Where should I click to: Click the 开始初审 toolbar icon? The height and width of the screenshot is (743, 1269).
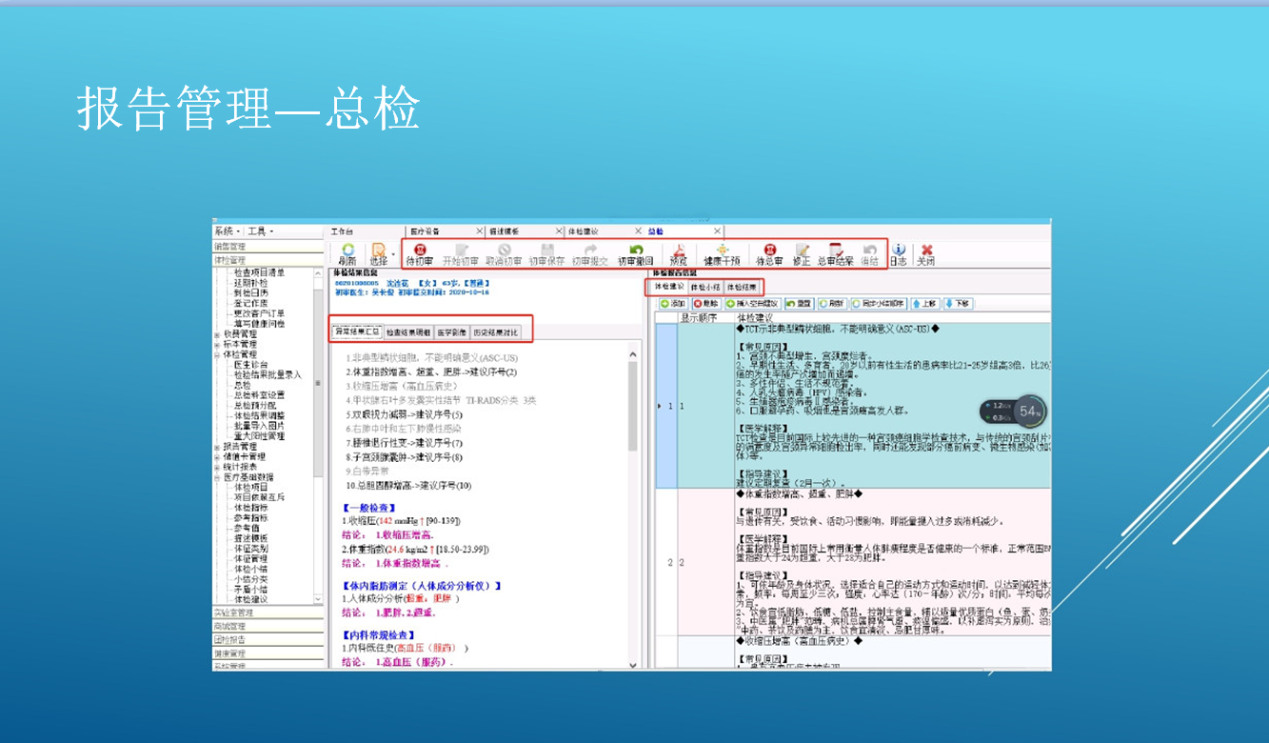click(x=460, y=254)
